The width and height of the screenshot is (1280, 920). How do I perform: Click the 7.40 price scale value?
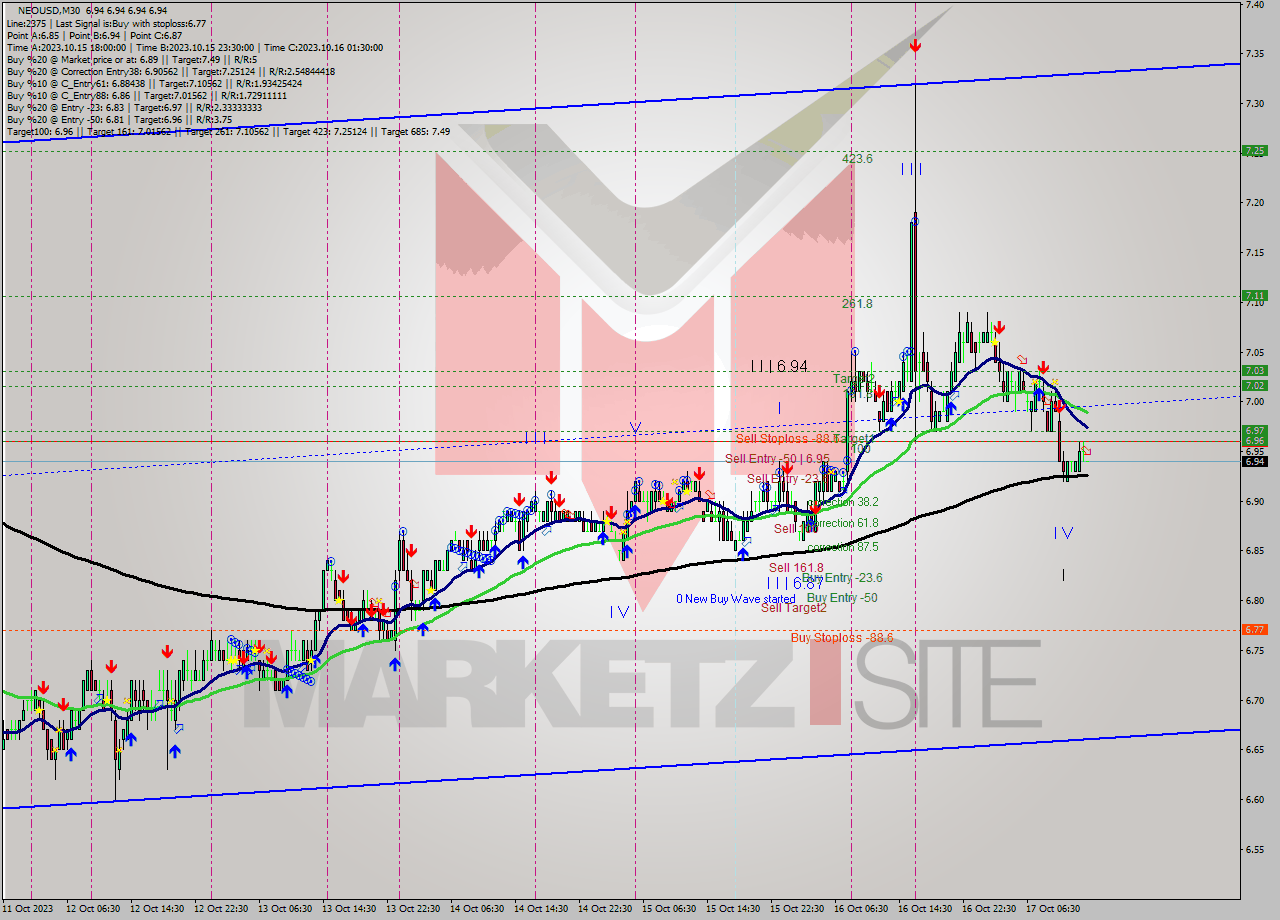pyautogui.click(x=1254, y=5)
